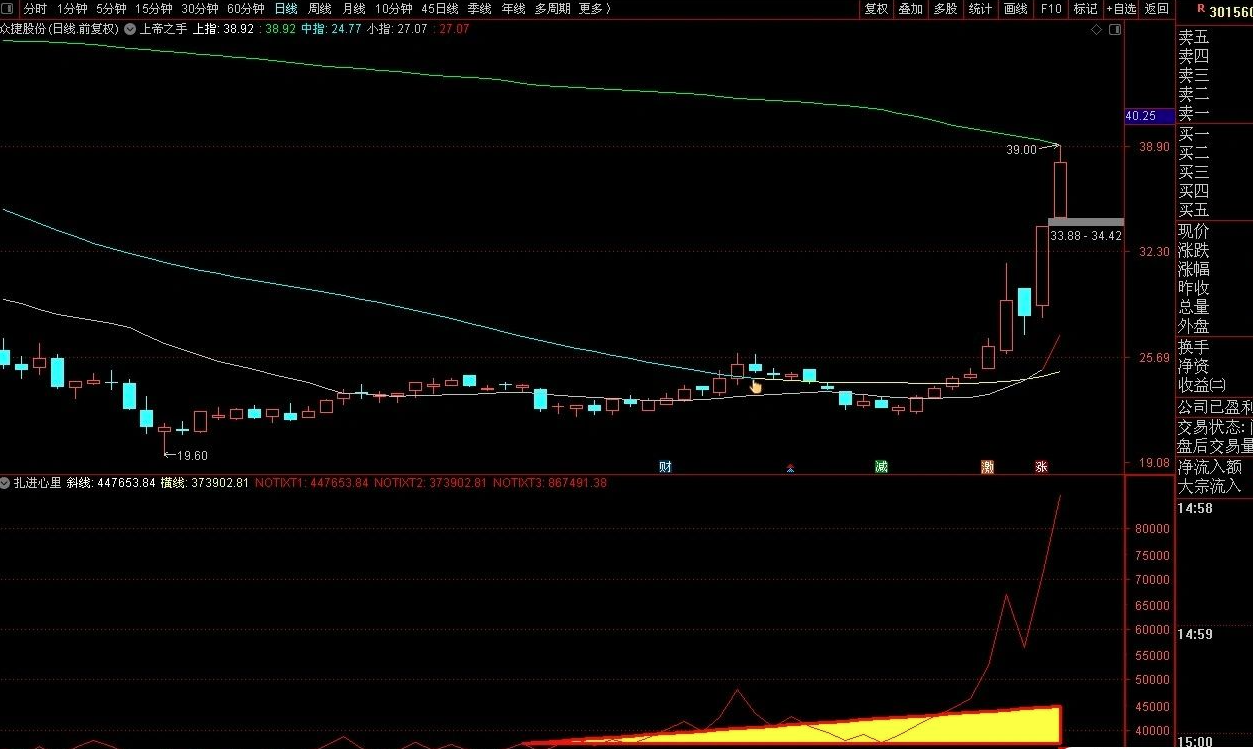Click the 39.00 high price label

tap(1021, 150)
